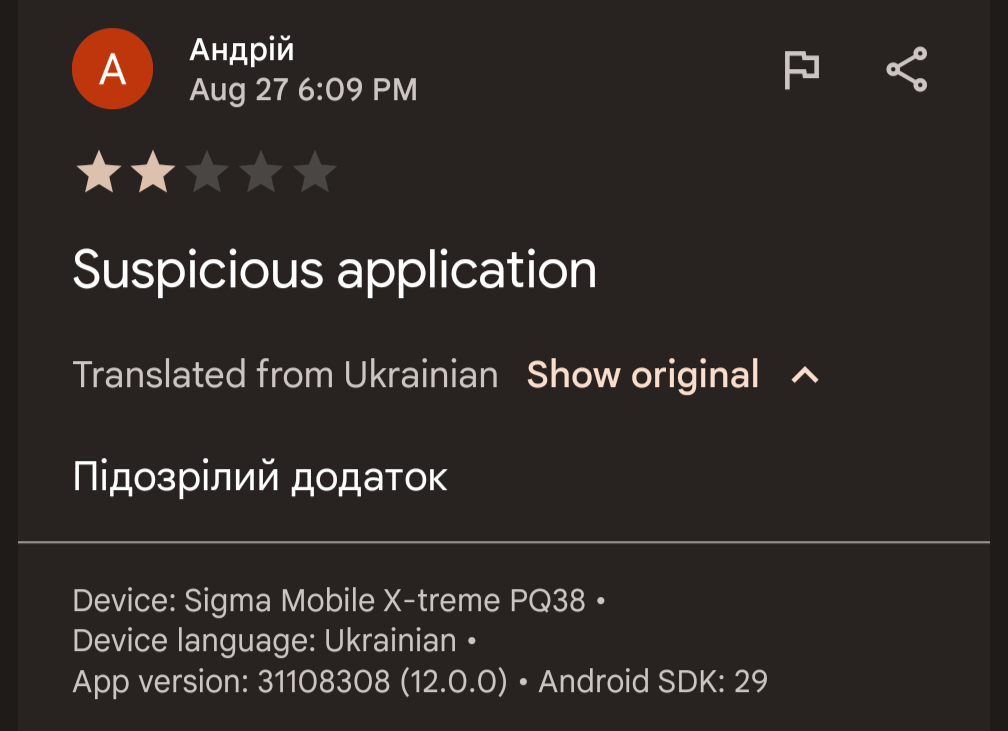This screenshot has width=1008, height=731.
Task: Click the 'App version: 31108308 (12.0.0)' text
Action: click(290, 682)
